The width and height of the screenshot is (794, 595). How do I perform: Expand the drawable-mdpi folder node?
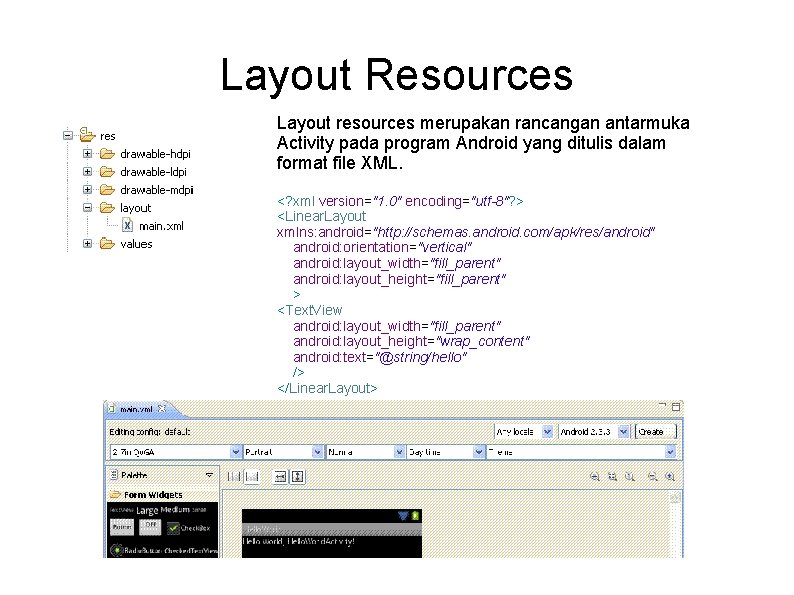coord(87,189)
